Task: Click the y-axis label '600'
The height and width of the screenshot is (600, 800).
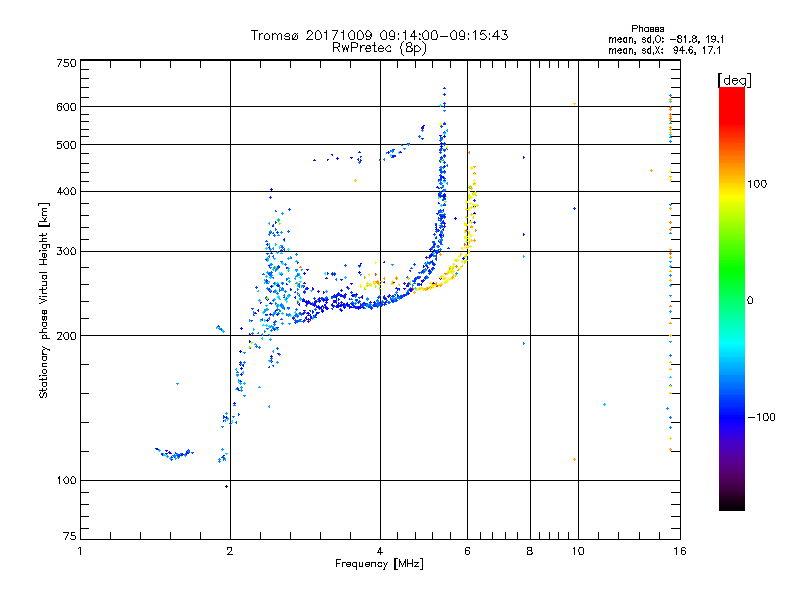Action: [66, 107]
